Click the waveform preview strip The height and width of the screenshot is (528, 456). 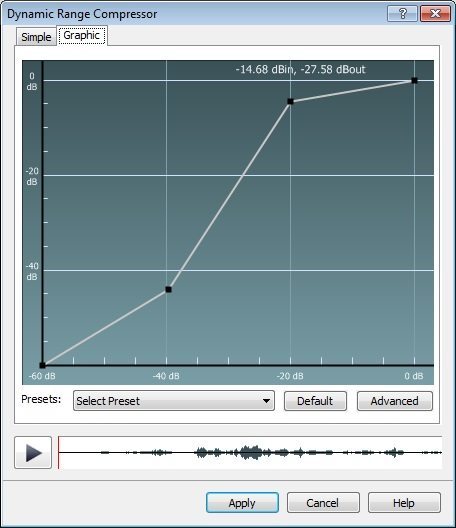(x=250, y=453)
